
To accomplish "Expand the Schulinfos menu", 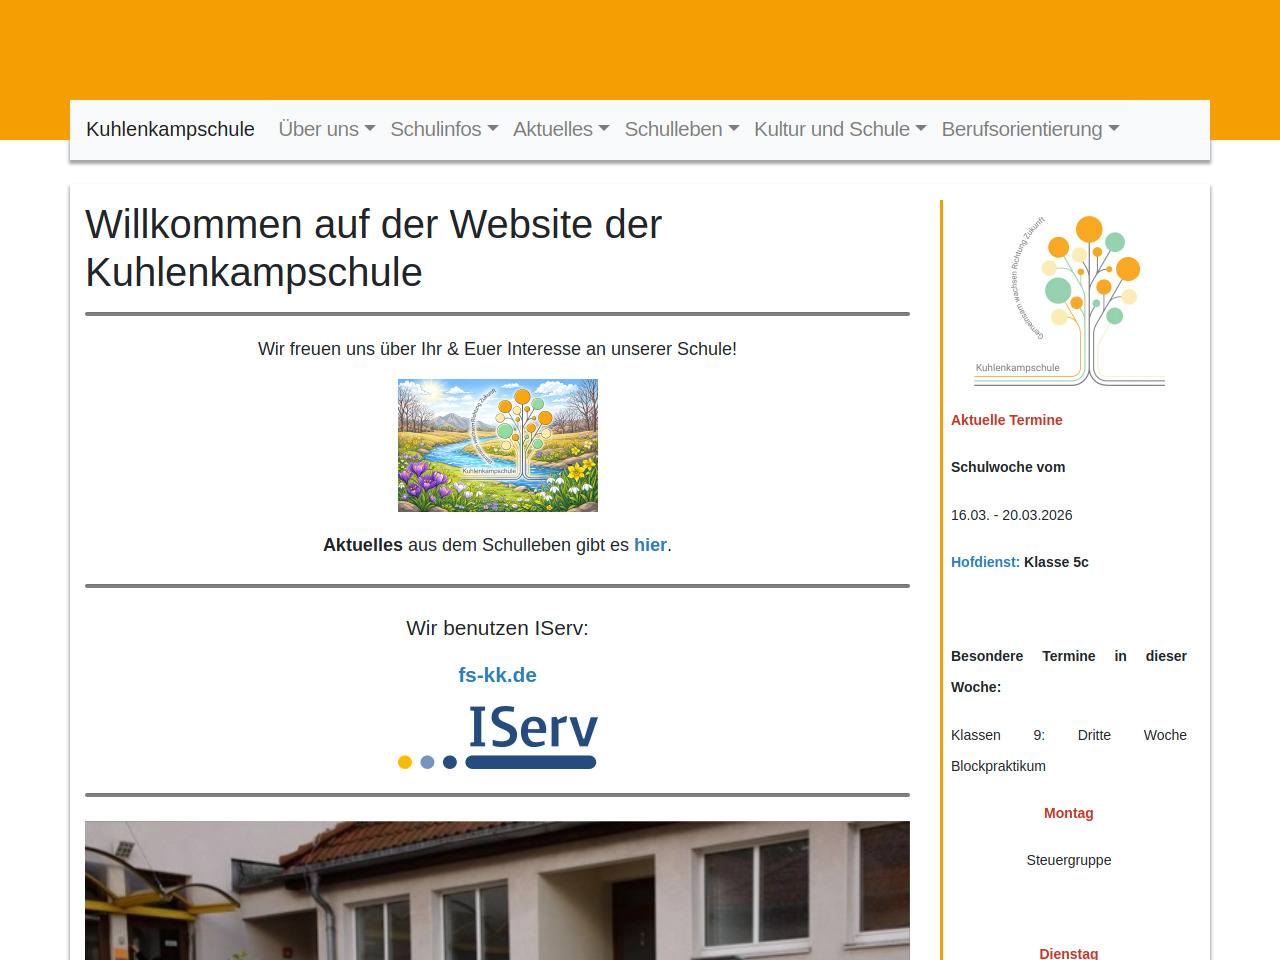I will pyautogui.click(x=443, y=129).
